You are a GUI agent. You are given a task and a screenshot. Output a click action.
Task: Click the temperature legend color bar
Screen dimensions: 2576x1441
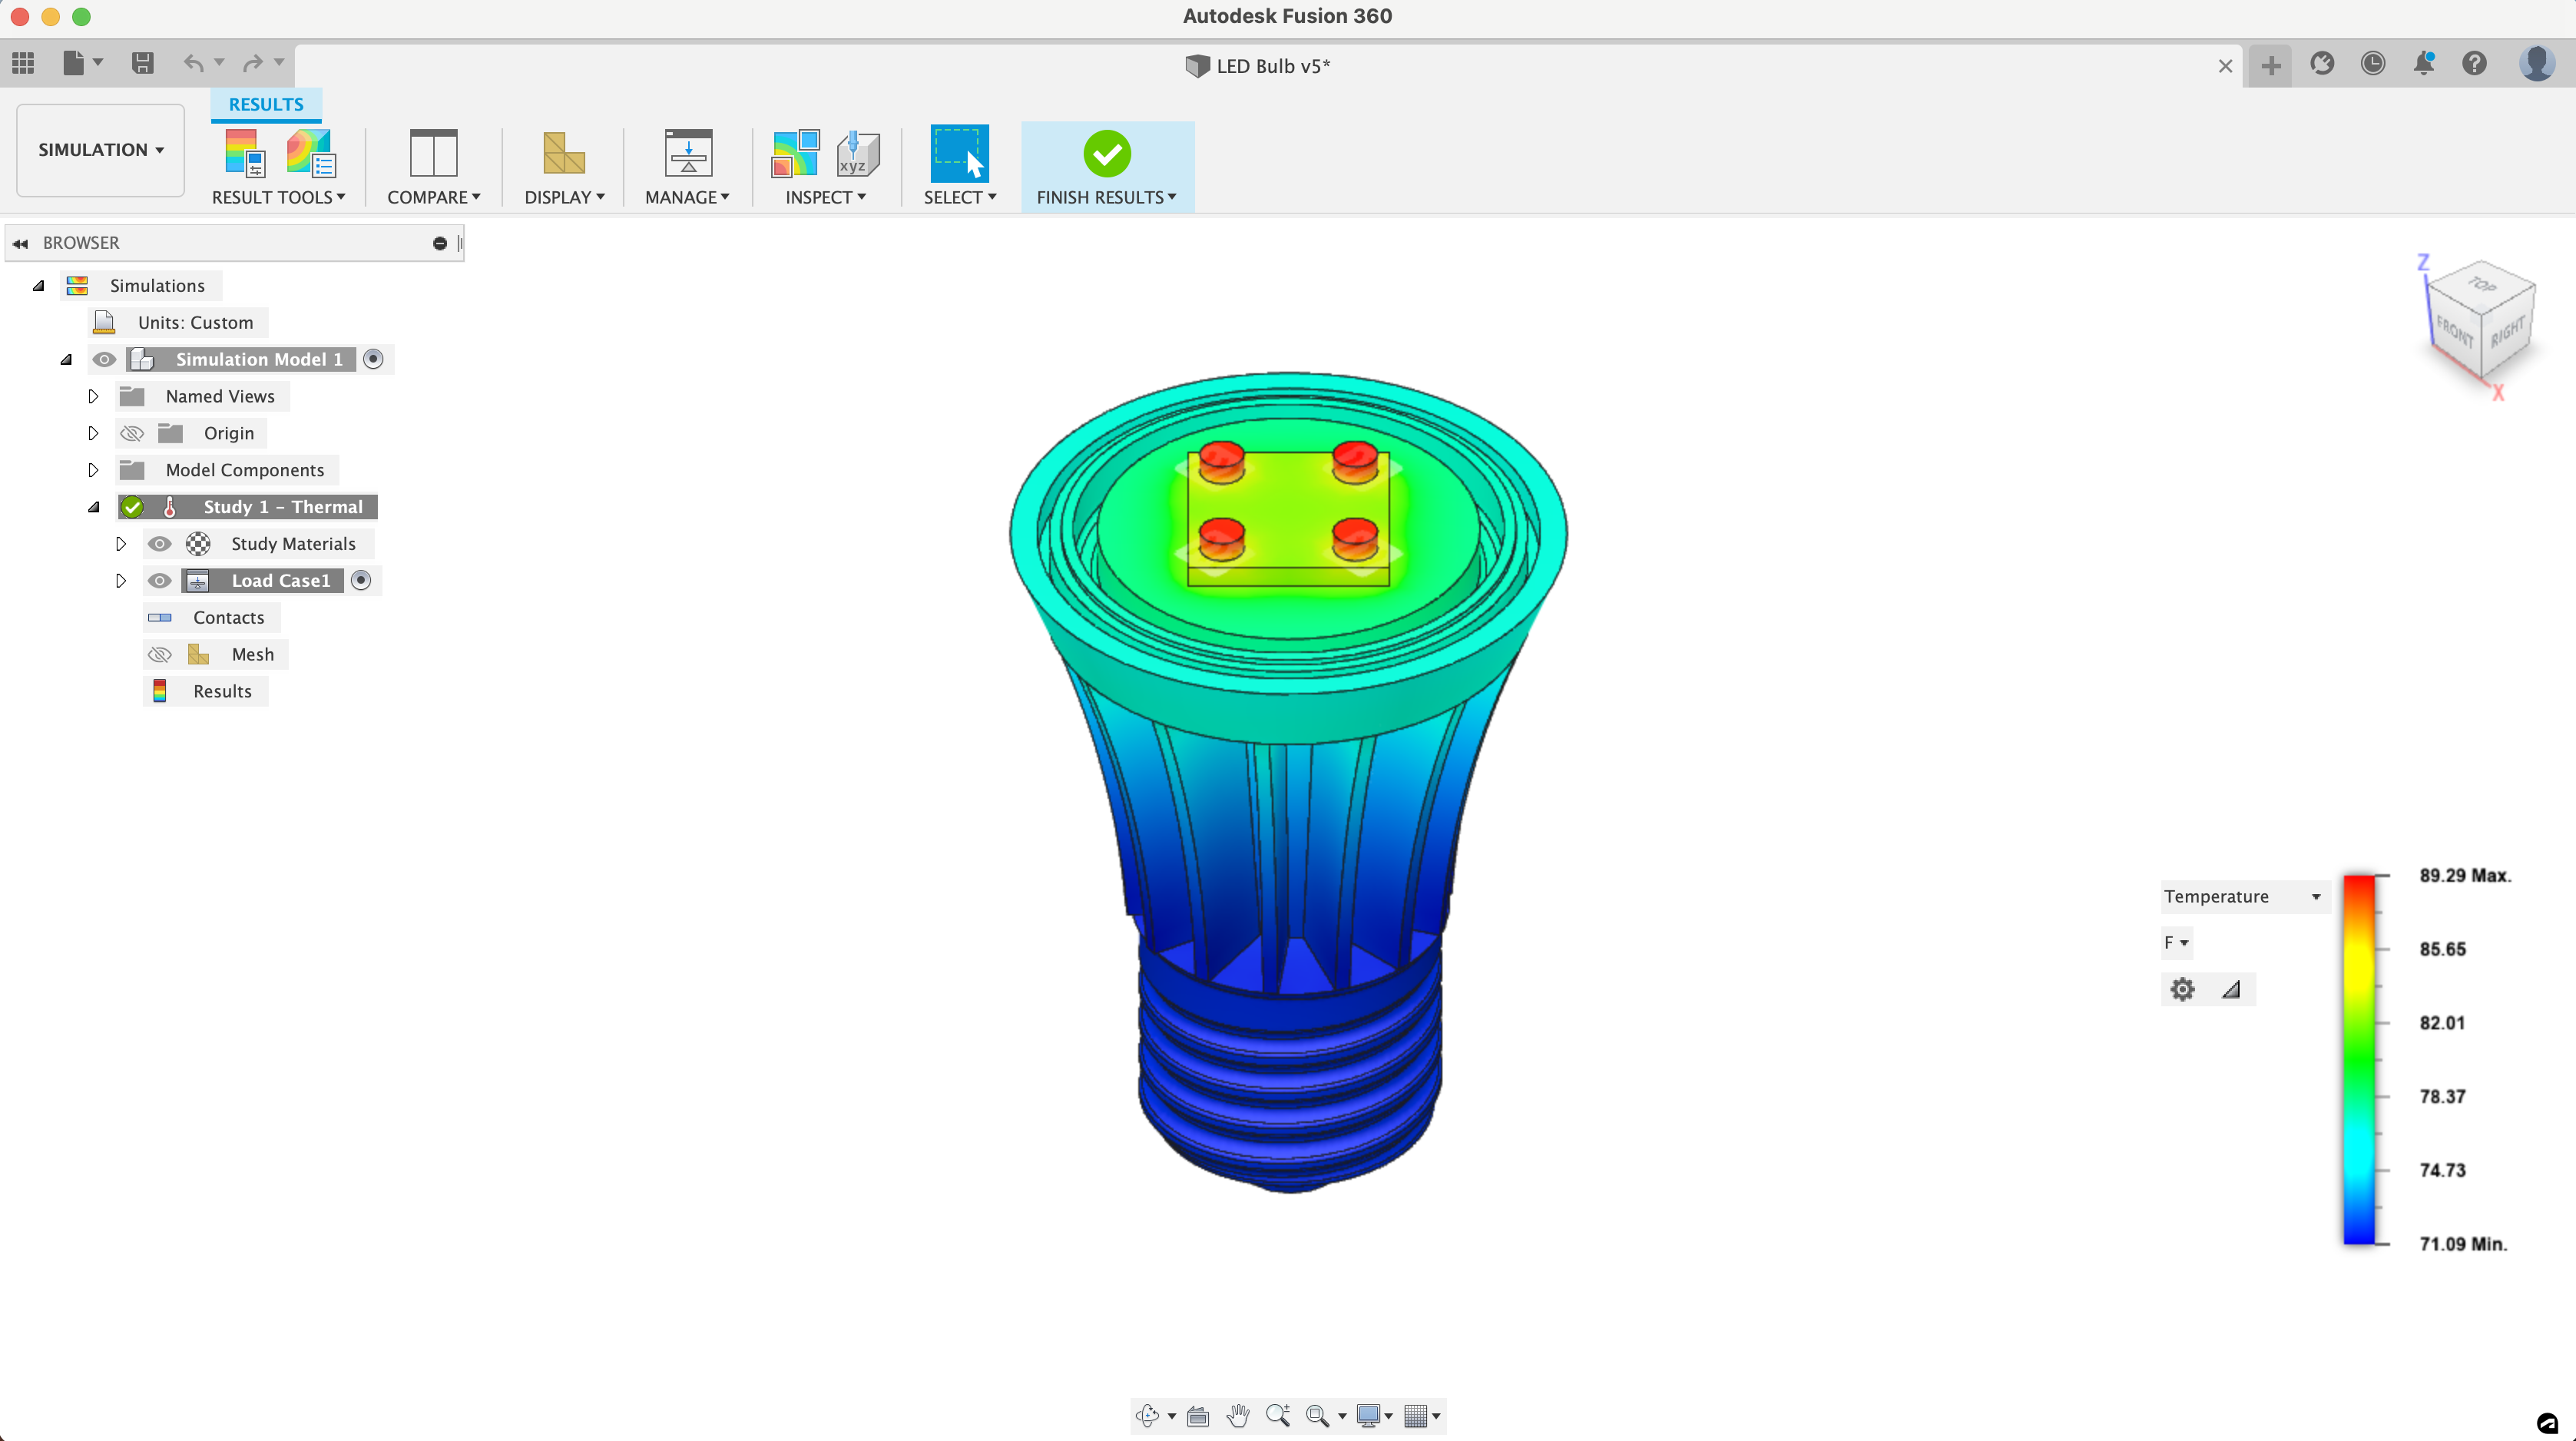2358,1060
